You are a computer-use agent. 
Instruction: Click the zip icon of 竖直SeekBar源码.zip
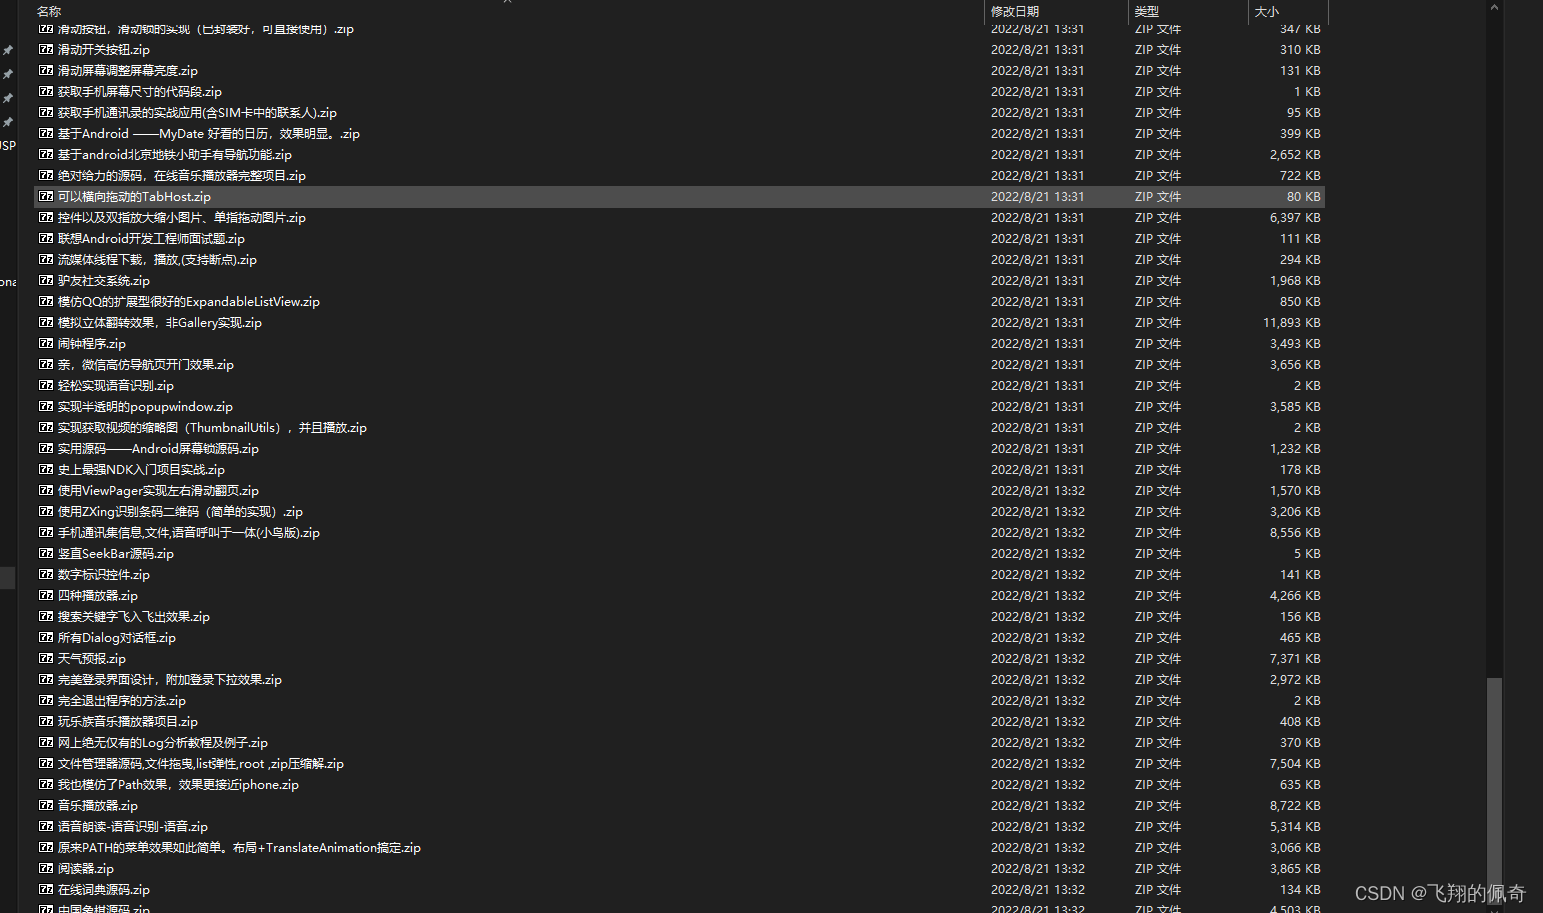click(x=46, y=553)
